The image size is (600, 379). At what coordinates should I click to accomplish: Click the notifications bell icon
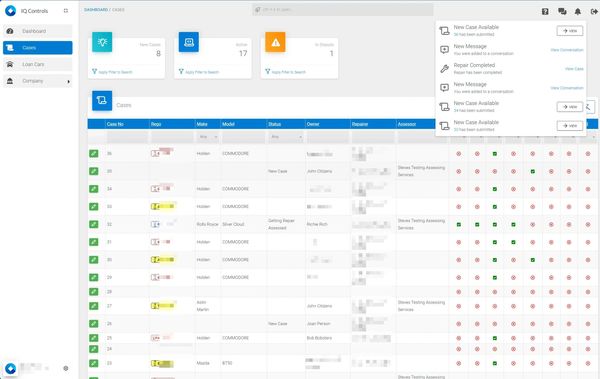point(578,11)
